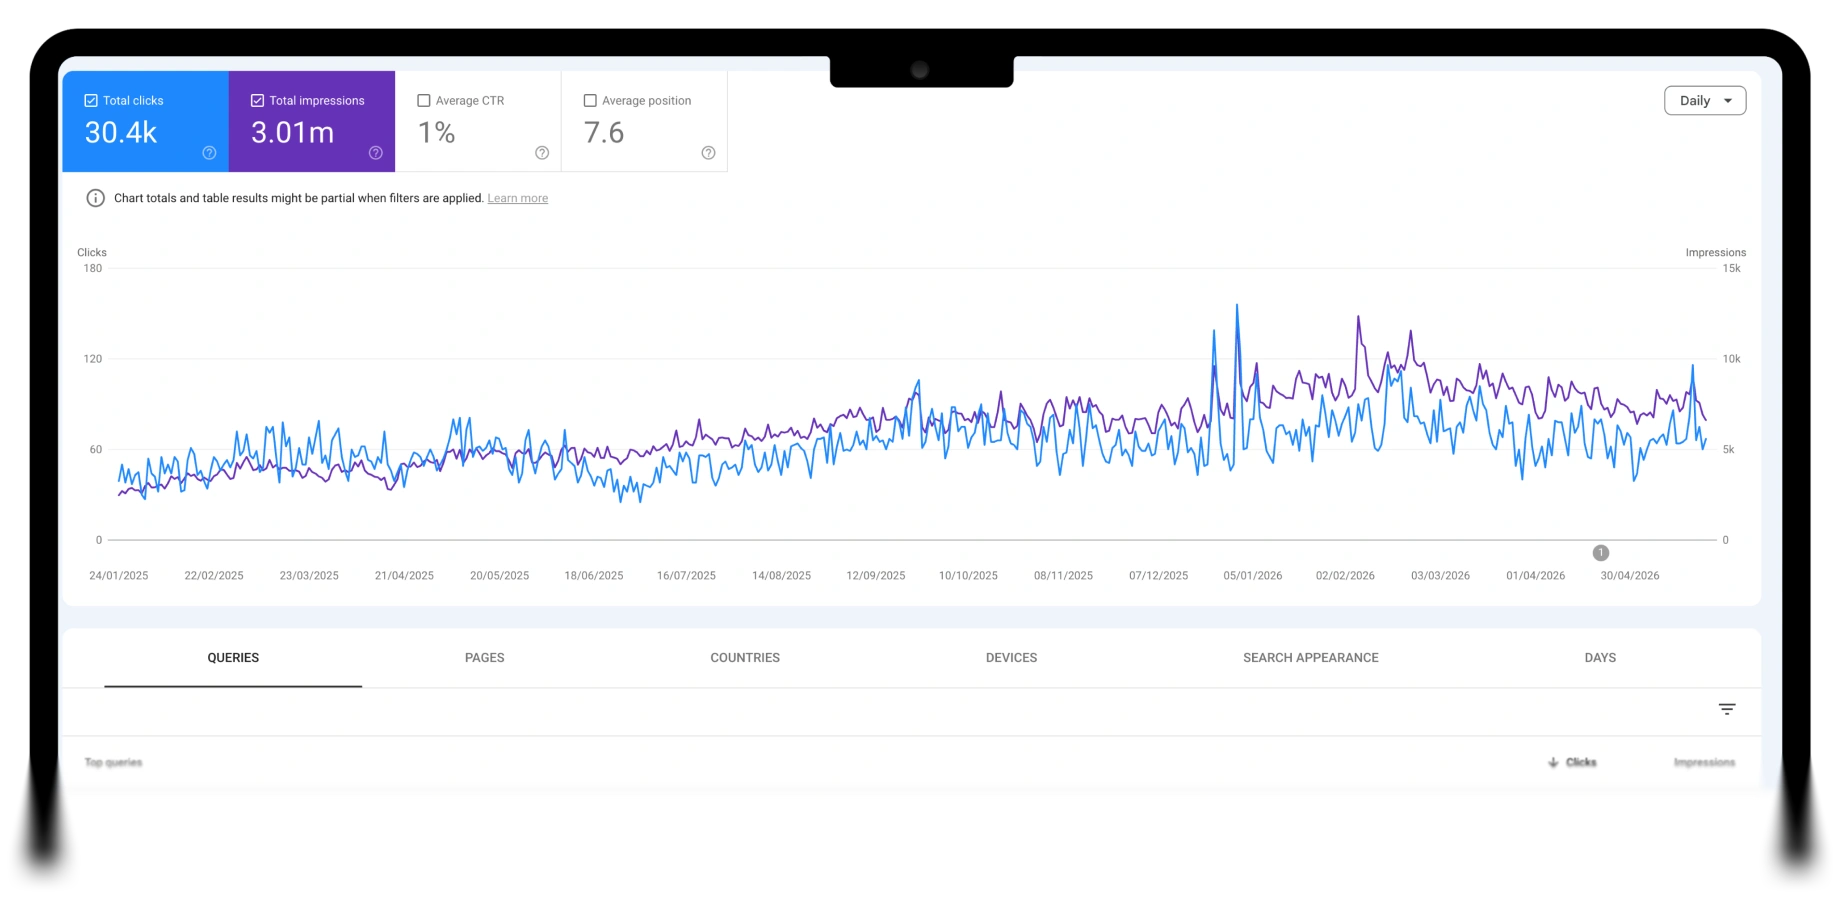Open the Devices tab

1012,658
